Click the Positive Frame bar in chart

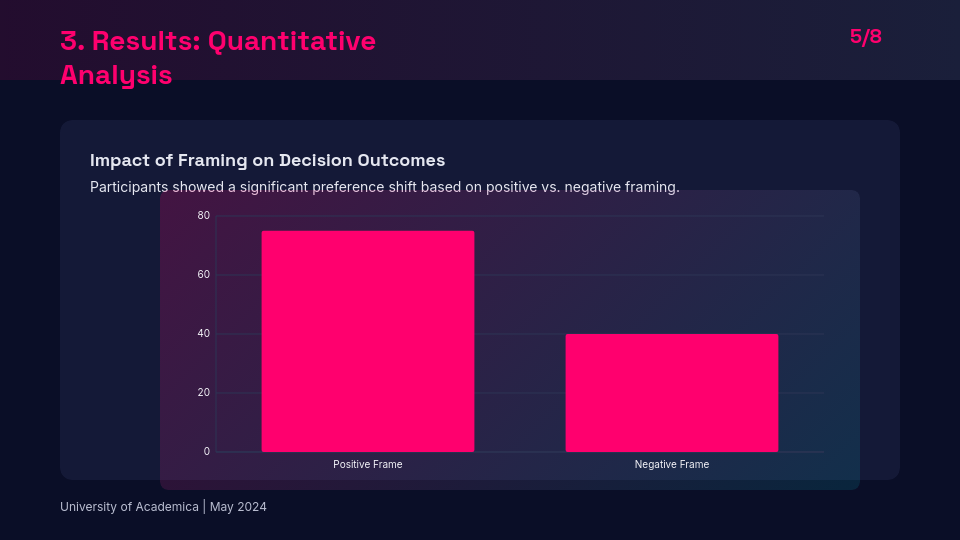pos(368,341)
